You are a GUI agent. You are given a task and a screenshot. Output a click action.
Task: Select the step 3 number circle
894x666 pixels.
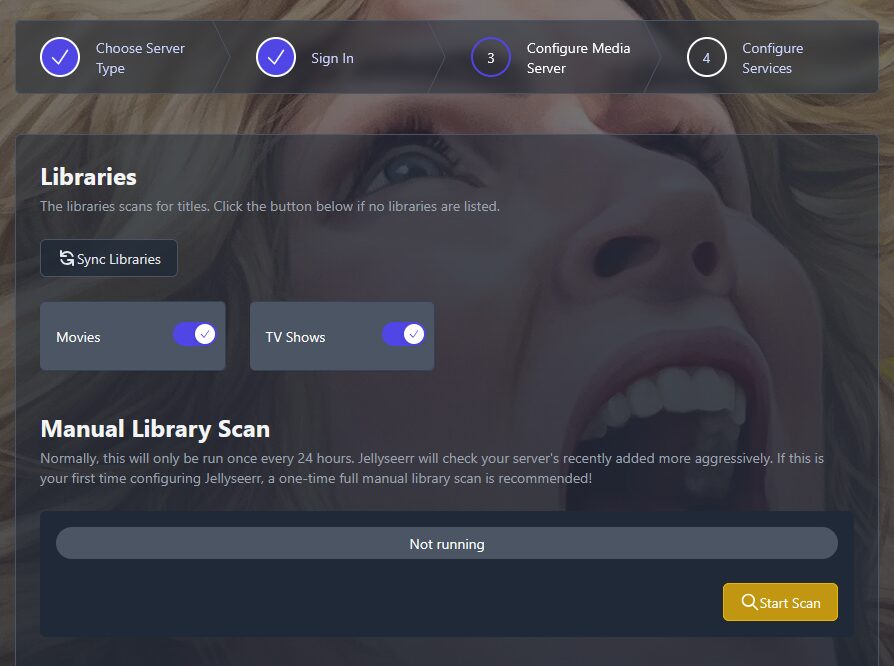tap(490, 58)
